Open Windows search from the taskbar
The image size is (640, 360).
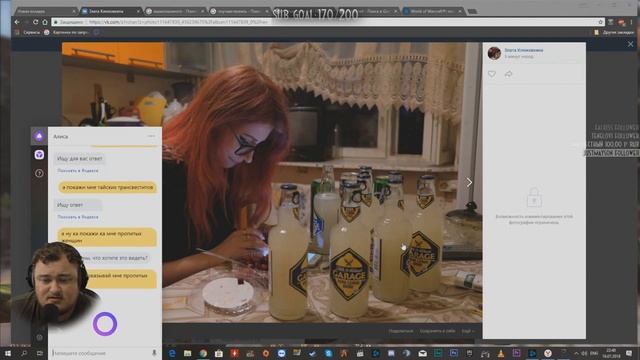tap(24, 353)
